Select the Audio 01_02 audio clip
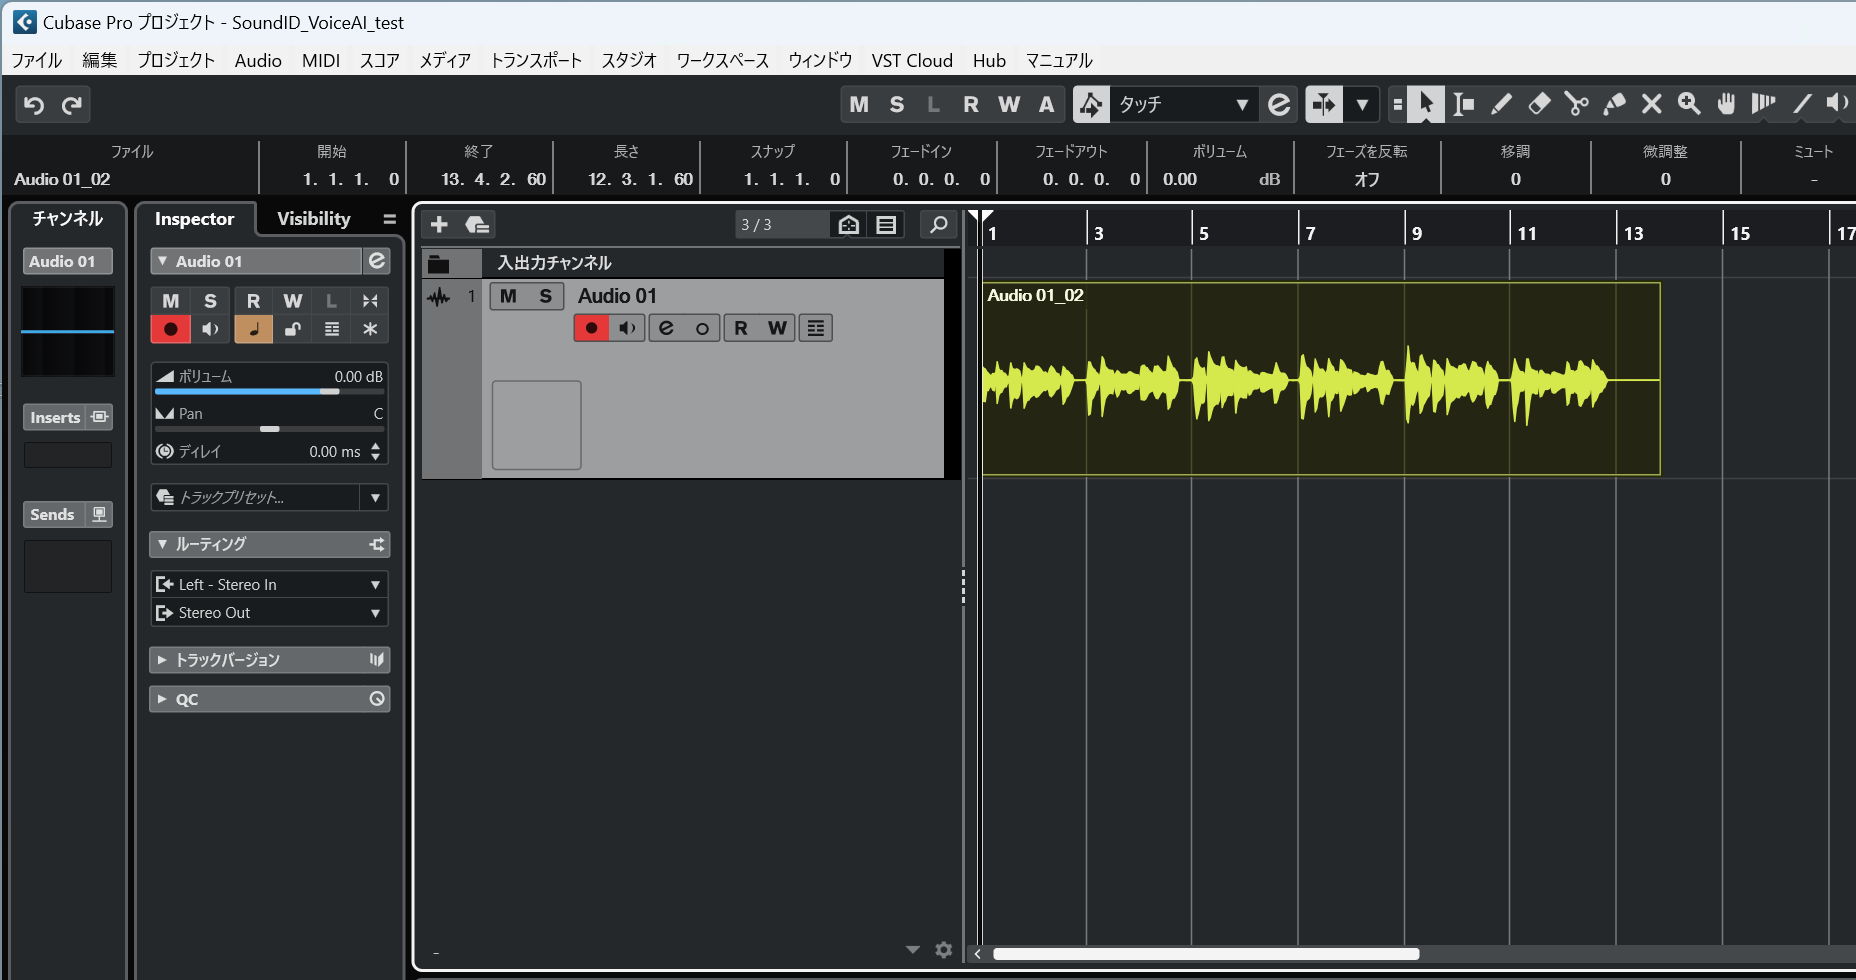 pos(1321,379)
